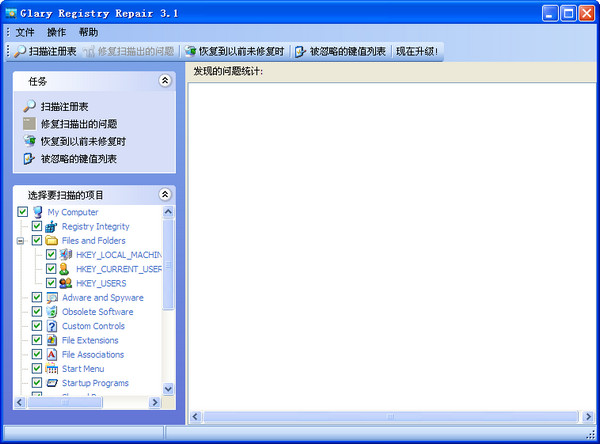Click the 被忽略的键值列表 link in the task panel
The image size is (600, 444).
(79, 158)
